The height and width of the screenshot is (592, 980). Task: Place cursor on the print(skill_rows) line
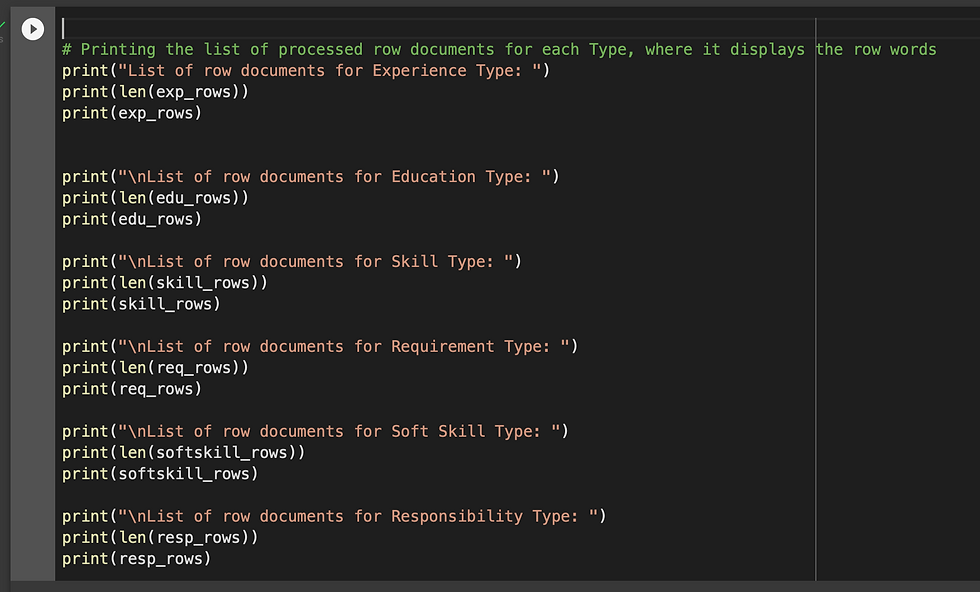tap(141, 304)
